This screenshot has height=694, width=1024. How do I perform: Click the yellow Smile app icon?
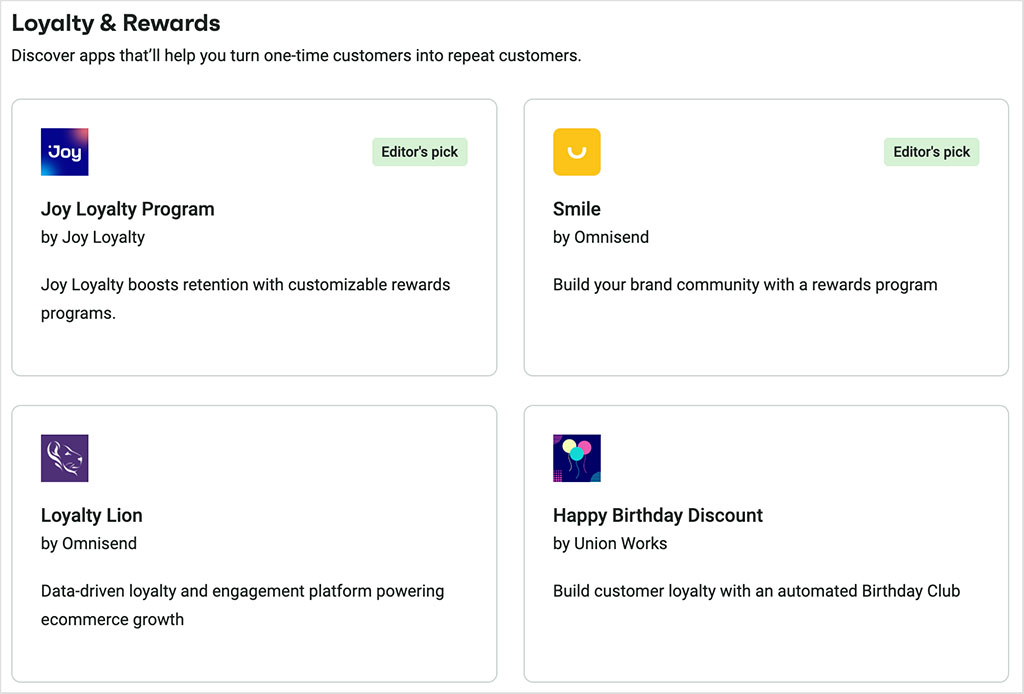click(577, 152)
